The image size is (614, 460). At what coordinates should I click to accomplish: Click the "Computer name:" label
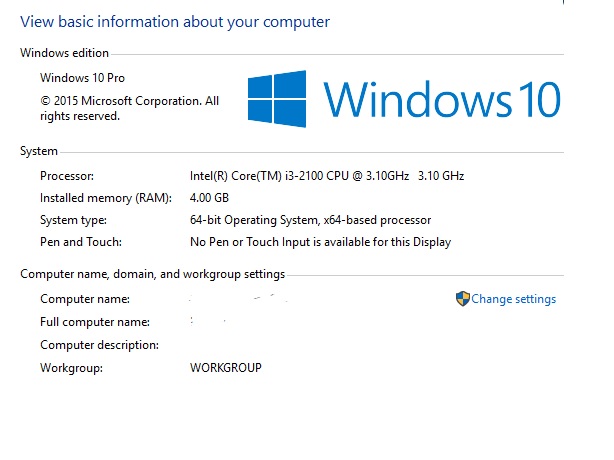tap(85, 299)
